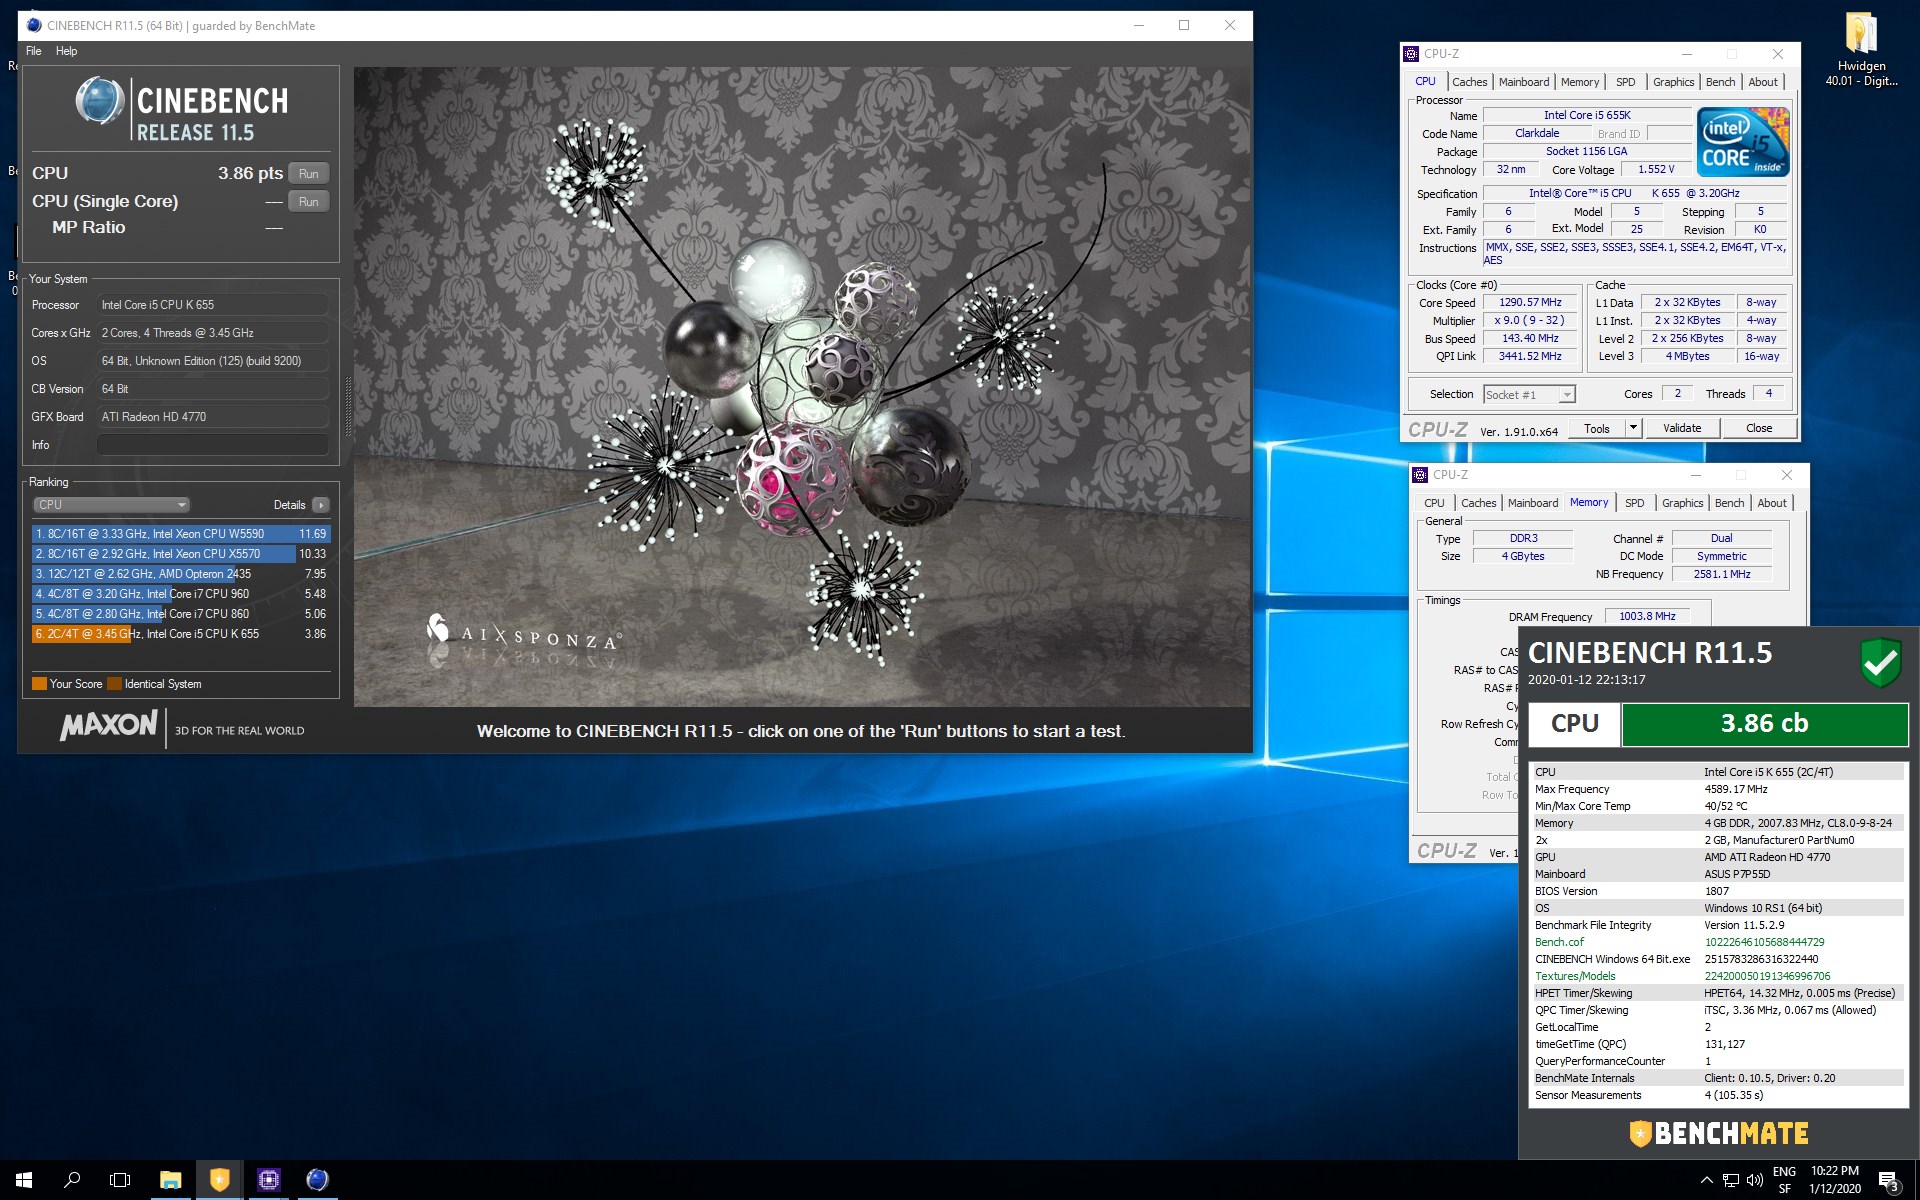Click the network tray icon
The height and width of the screenshot is (1200, 1920).
(1730, 1180)
